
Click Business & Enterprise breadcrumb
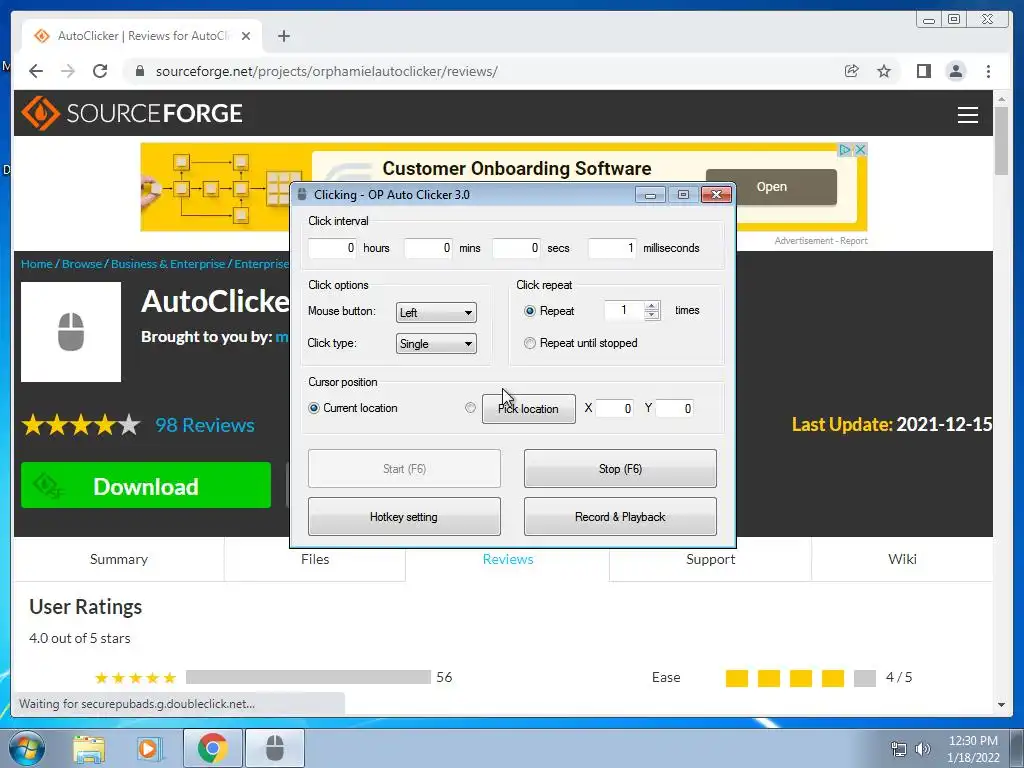tap(168, 264)
